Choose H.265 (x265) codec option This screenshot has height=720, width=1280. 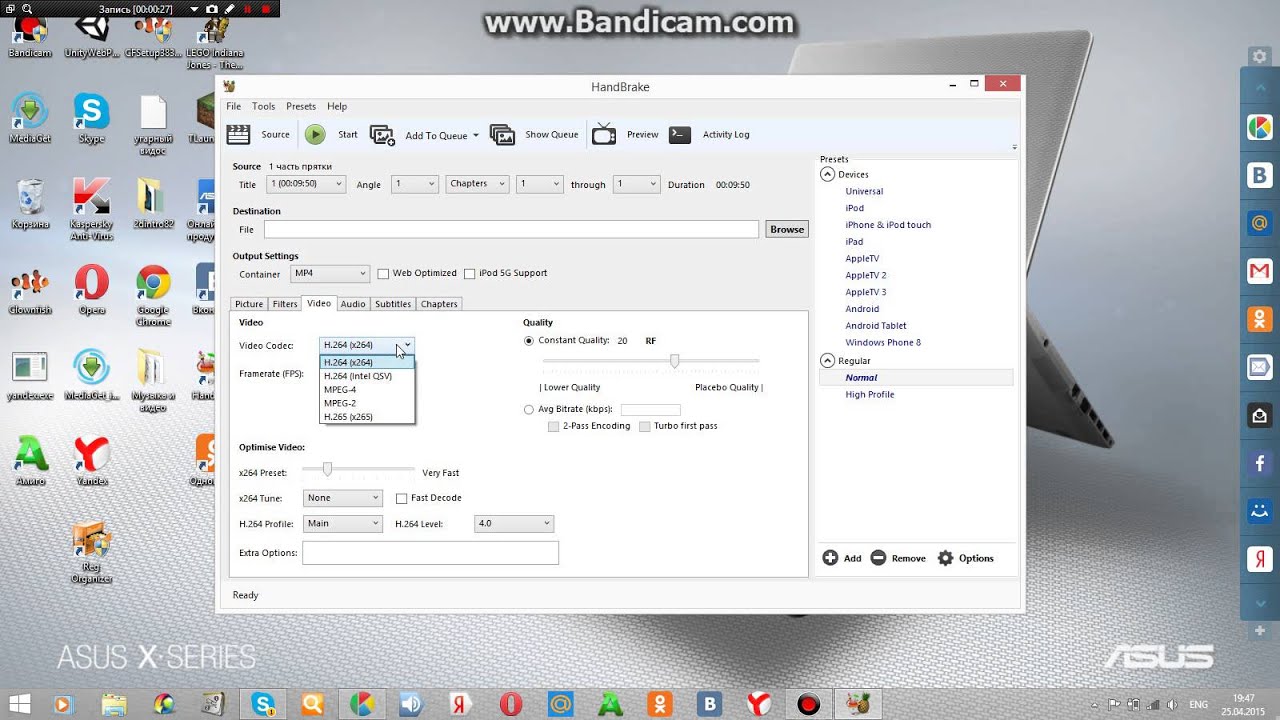pos(366,417)
